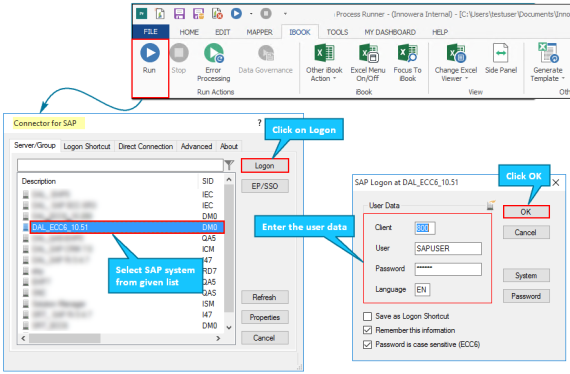Viewport: 570px width, 374px height.
Task: Click Cancel in SAP Logon dialog
Action: pyautogui.click(x=526, y=232)
